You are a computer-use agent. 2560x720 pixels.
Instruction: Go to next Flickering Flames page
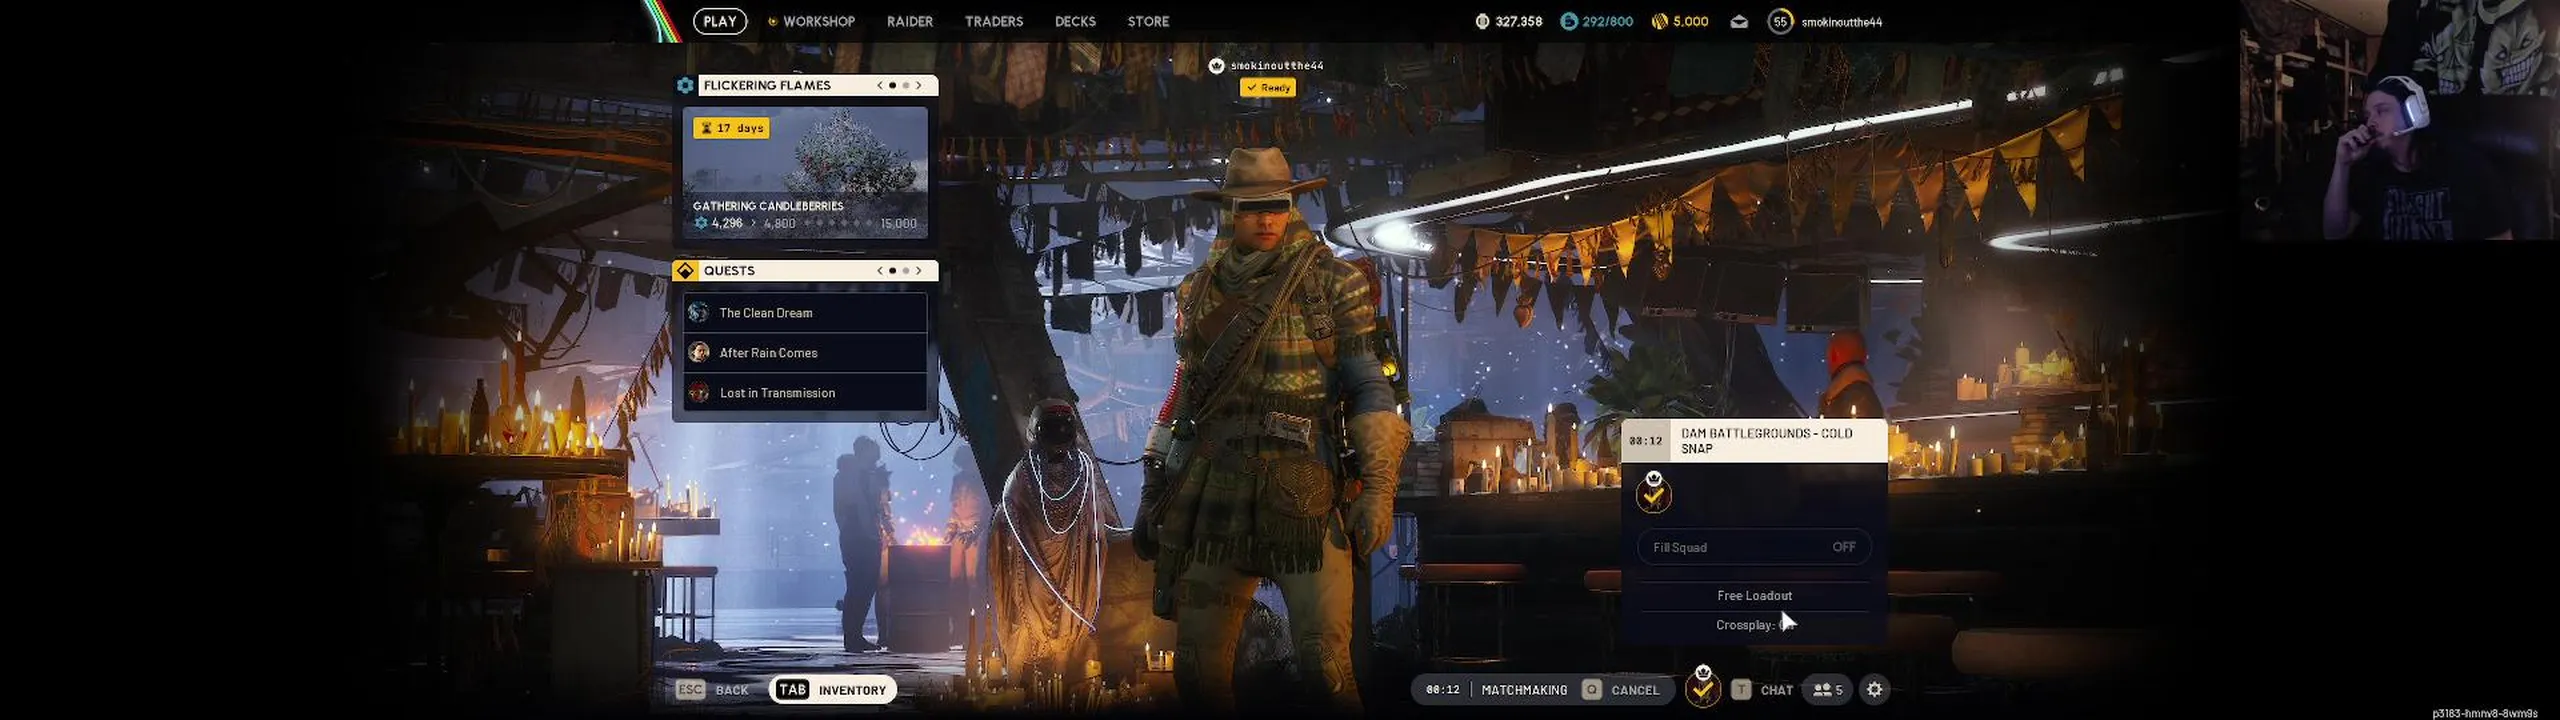click(919, 85)
